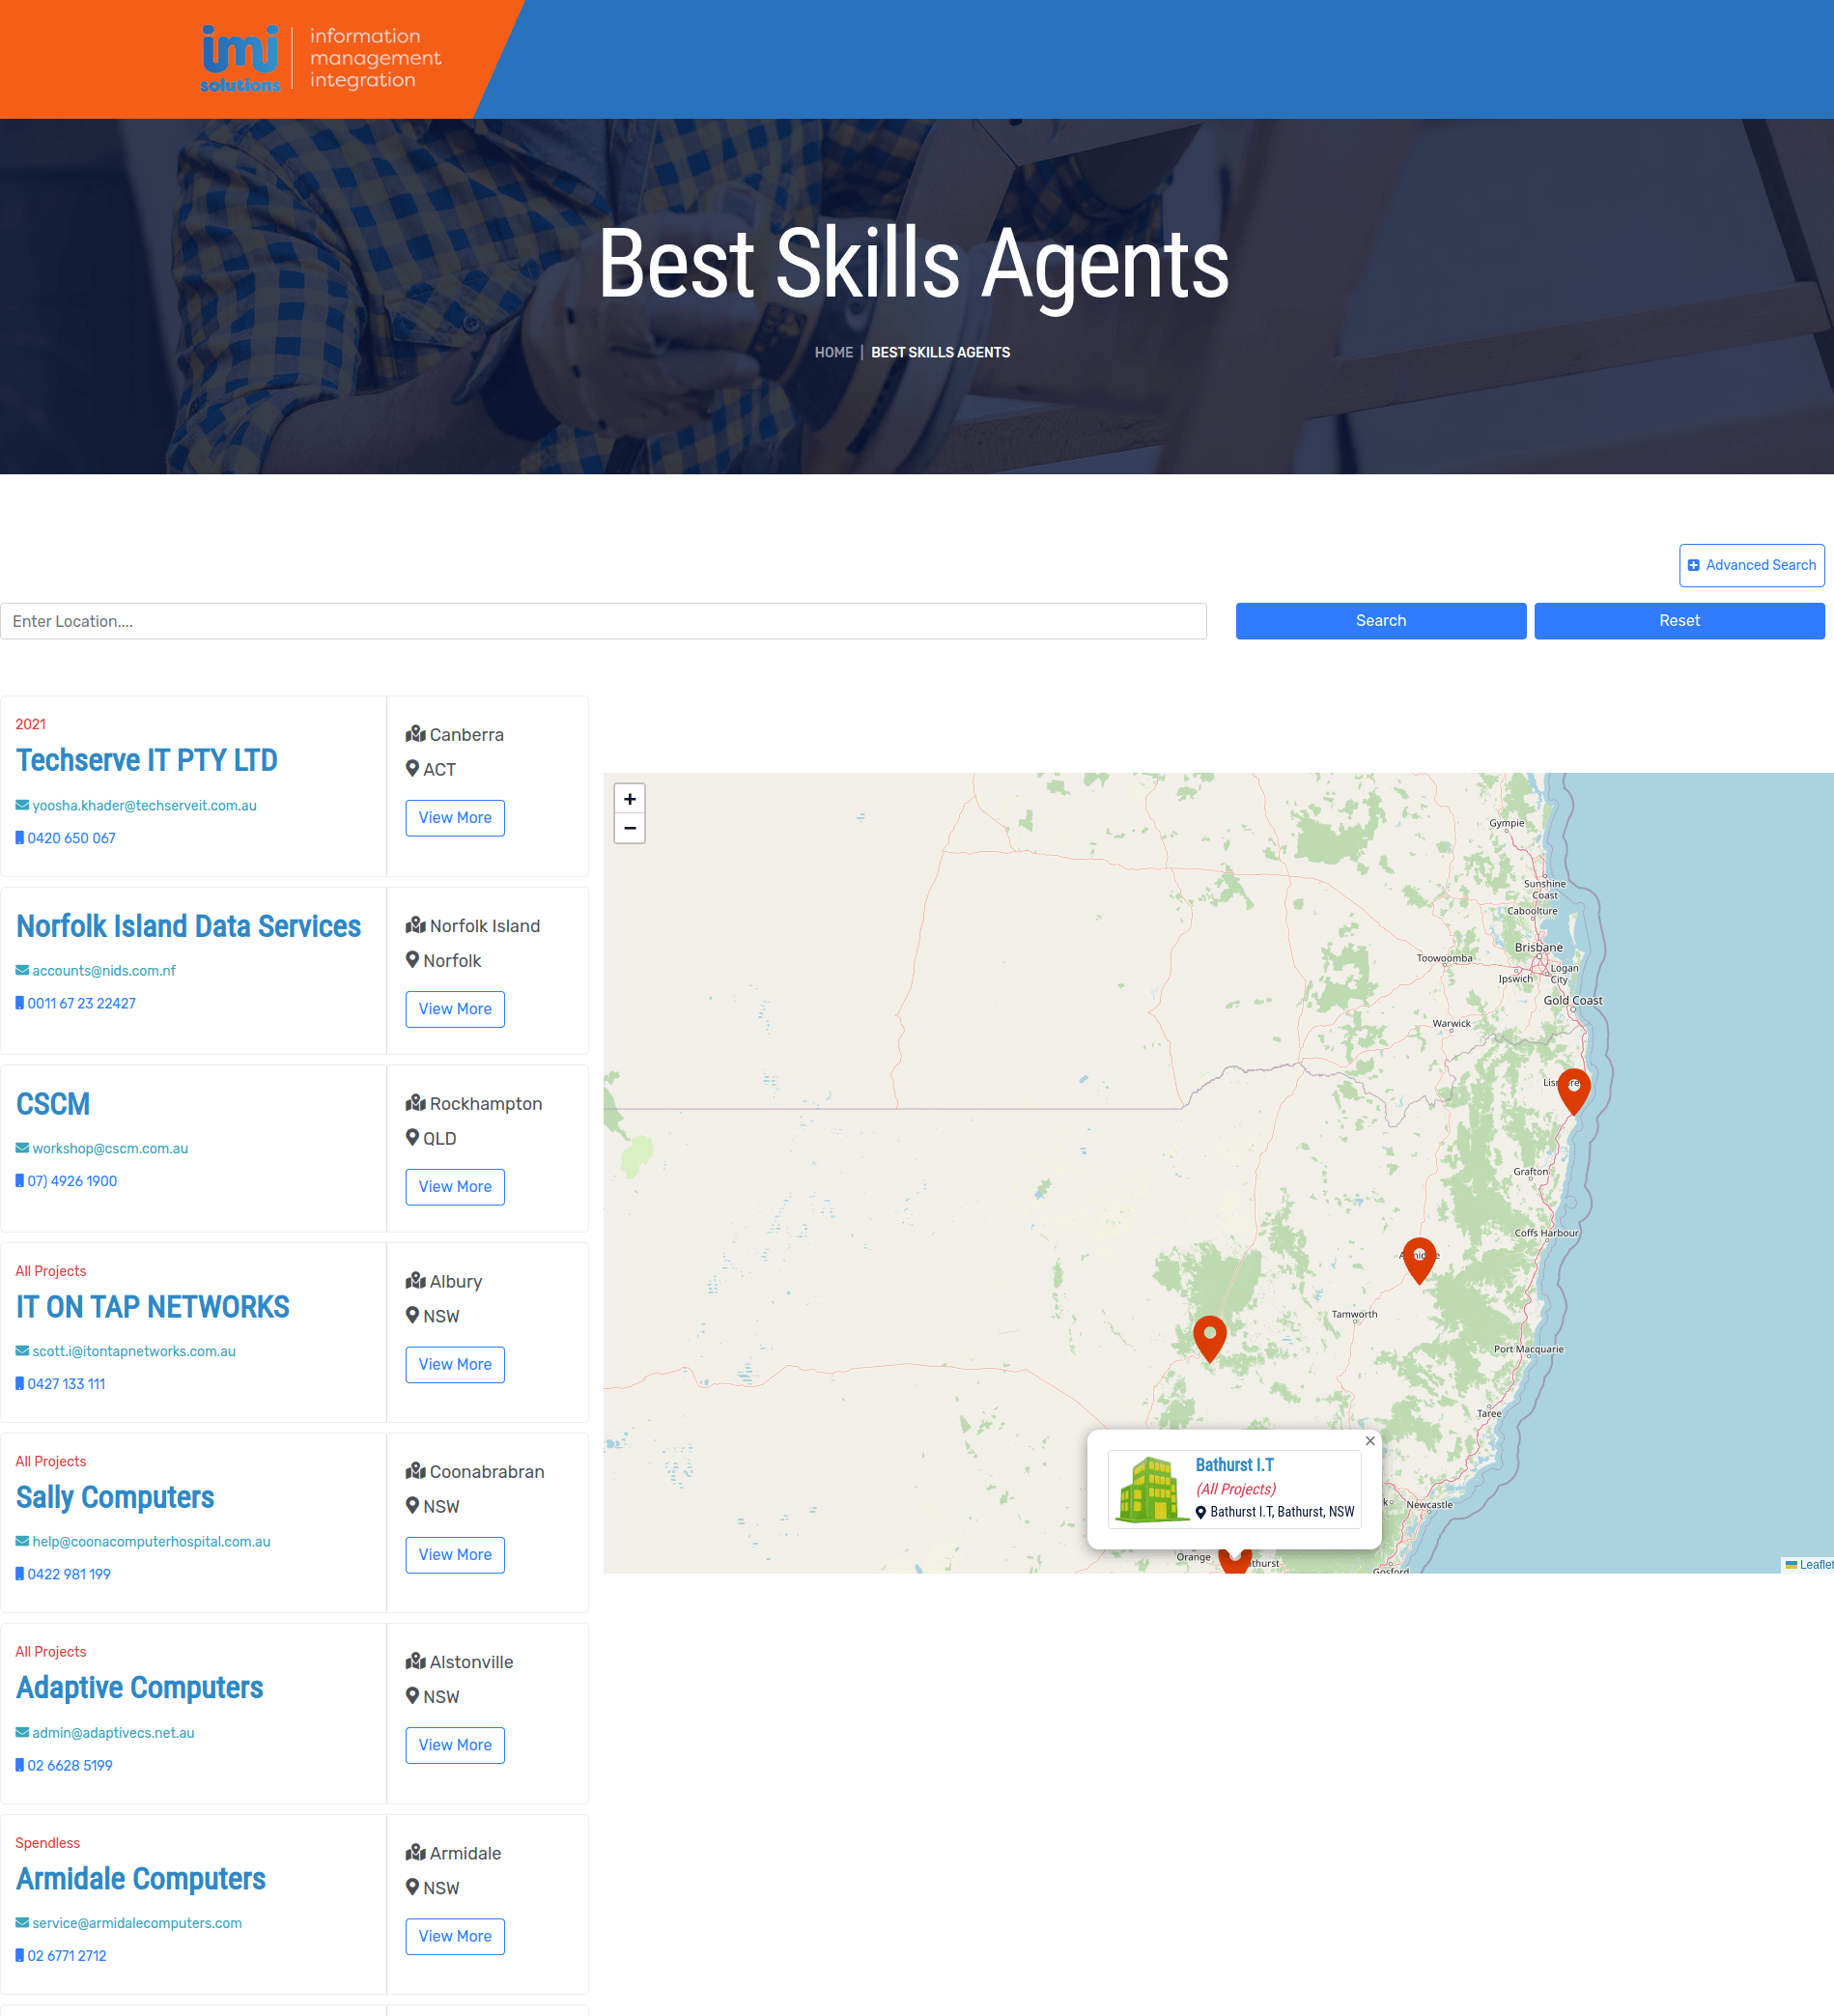Screen dimensions: 1834x2016
Task: Zoom out on the map
Action: coord(629,828)
